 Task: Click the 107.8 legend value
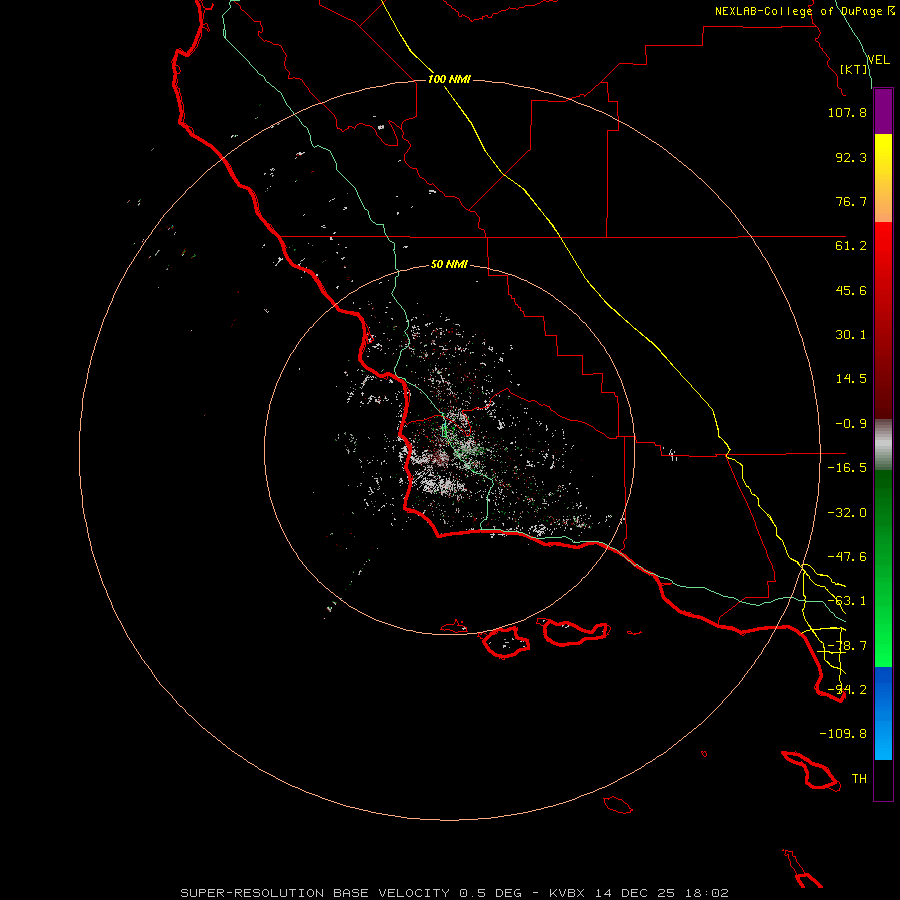(x=847, y=112)
